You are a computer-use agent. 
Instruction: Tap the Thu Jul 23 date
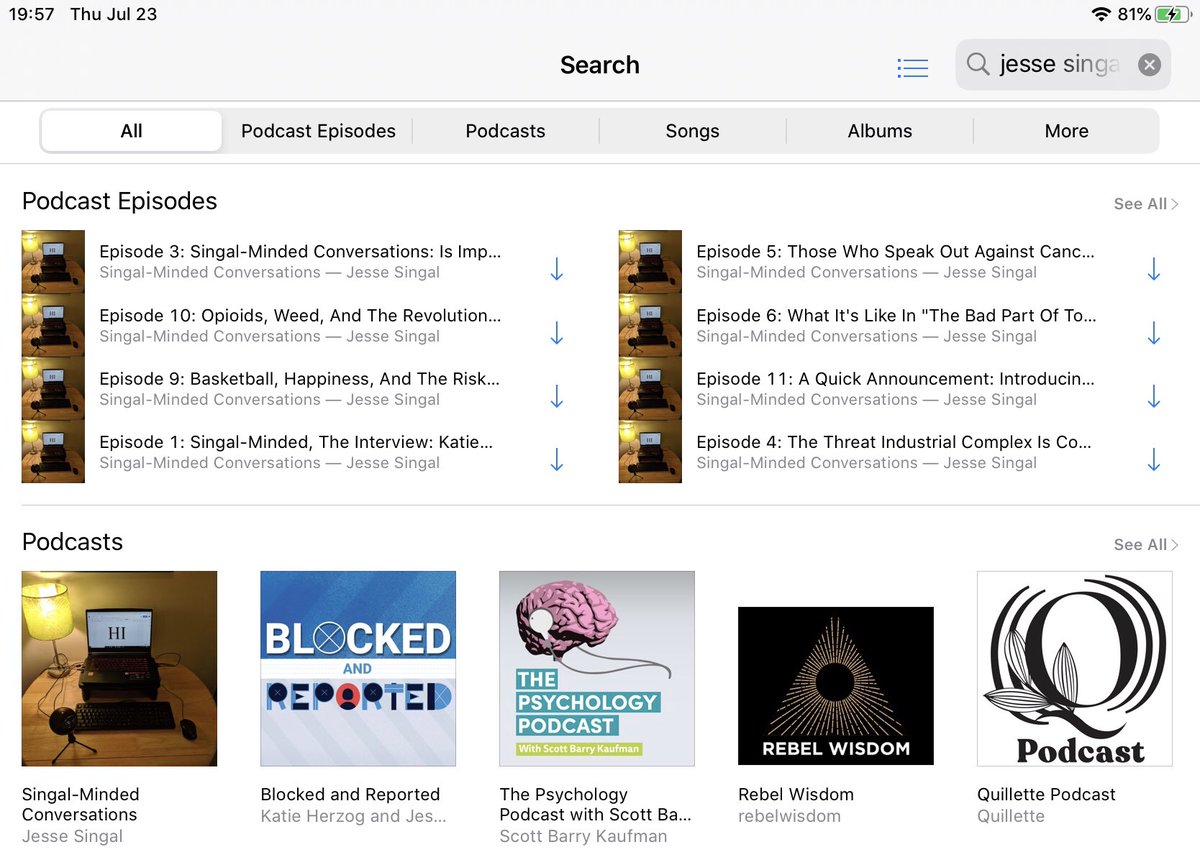click(113, 15)
